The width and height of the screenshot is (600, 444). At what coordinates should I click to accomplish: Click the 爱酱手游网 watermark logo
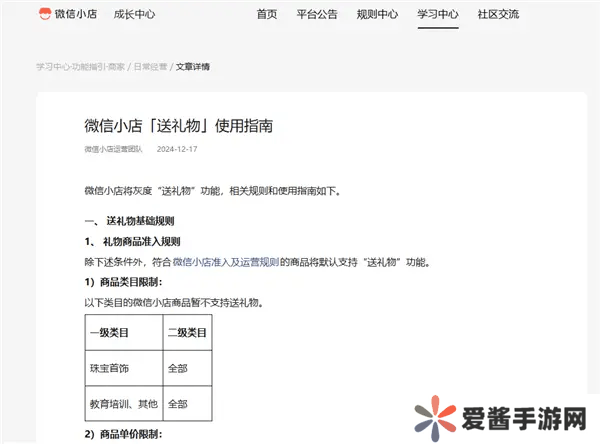pyautogui.click(x=500, y=412)
